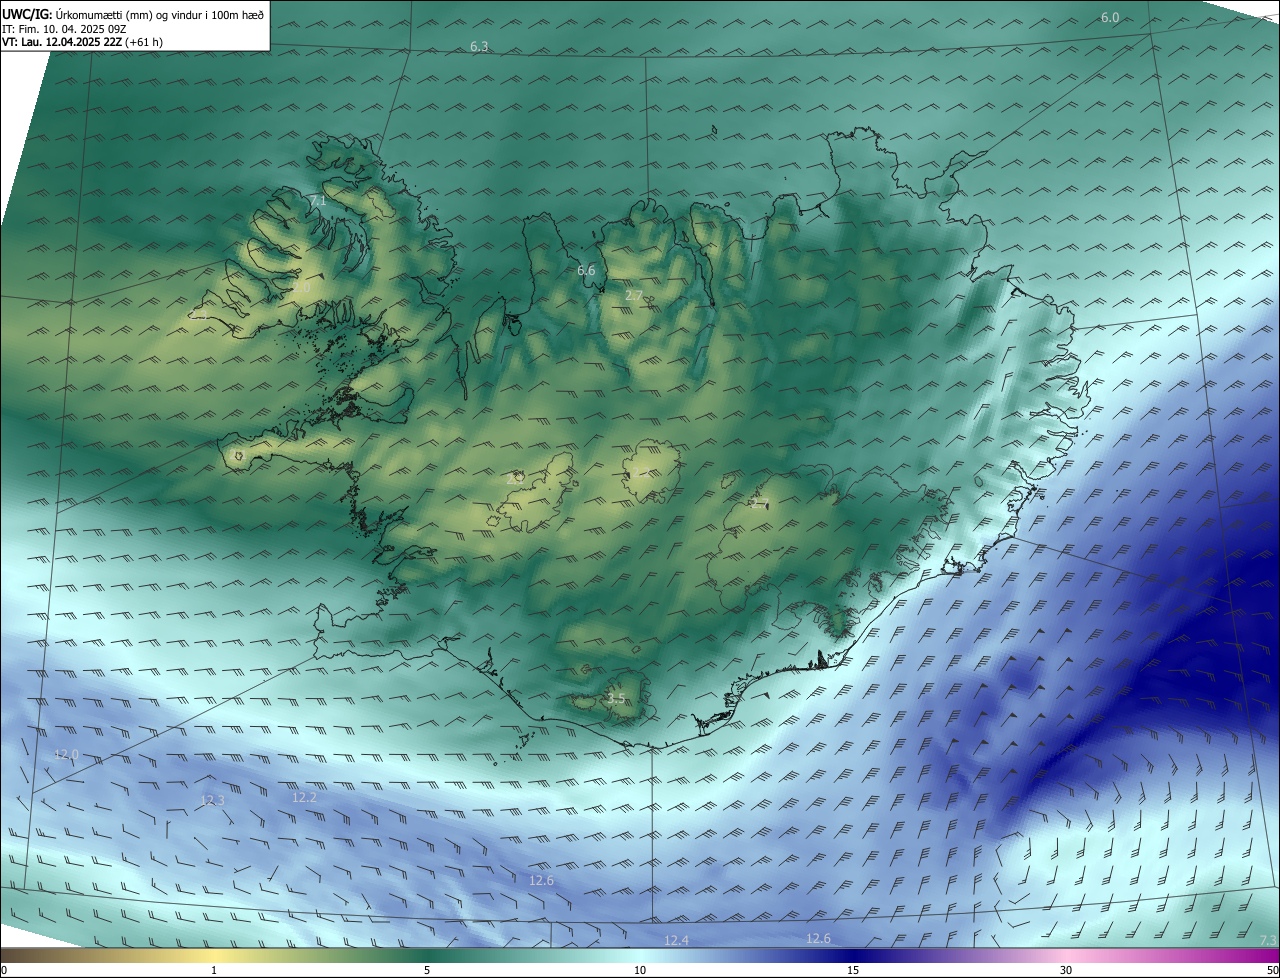The height and width of the screenshot is (978, 1280).
Task: Click the '6.6' value label on map
Action: click(x=586, y=271)
